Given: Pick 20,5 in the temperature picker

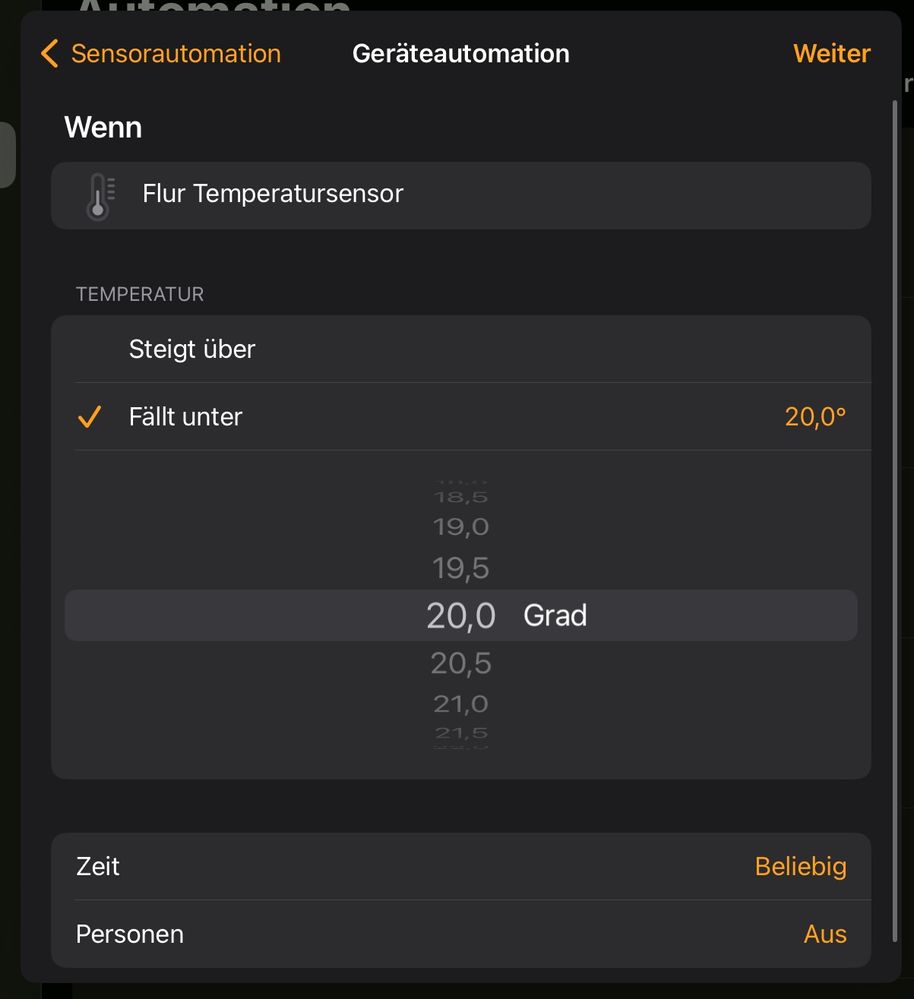Looking at the screenshot, I should (x=461, y=662).
